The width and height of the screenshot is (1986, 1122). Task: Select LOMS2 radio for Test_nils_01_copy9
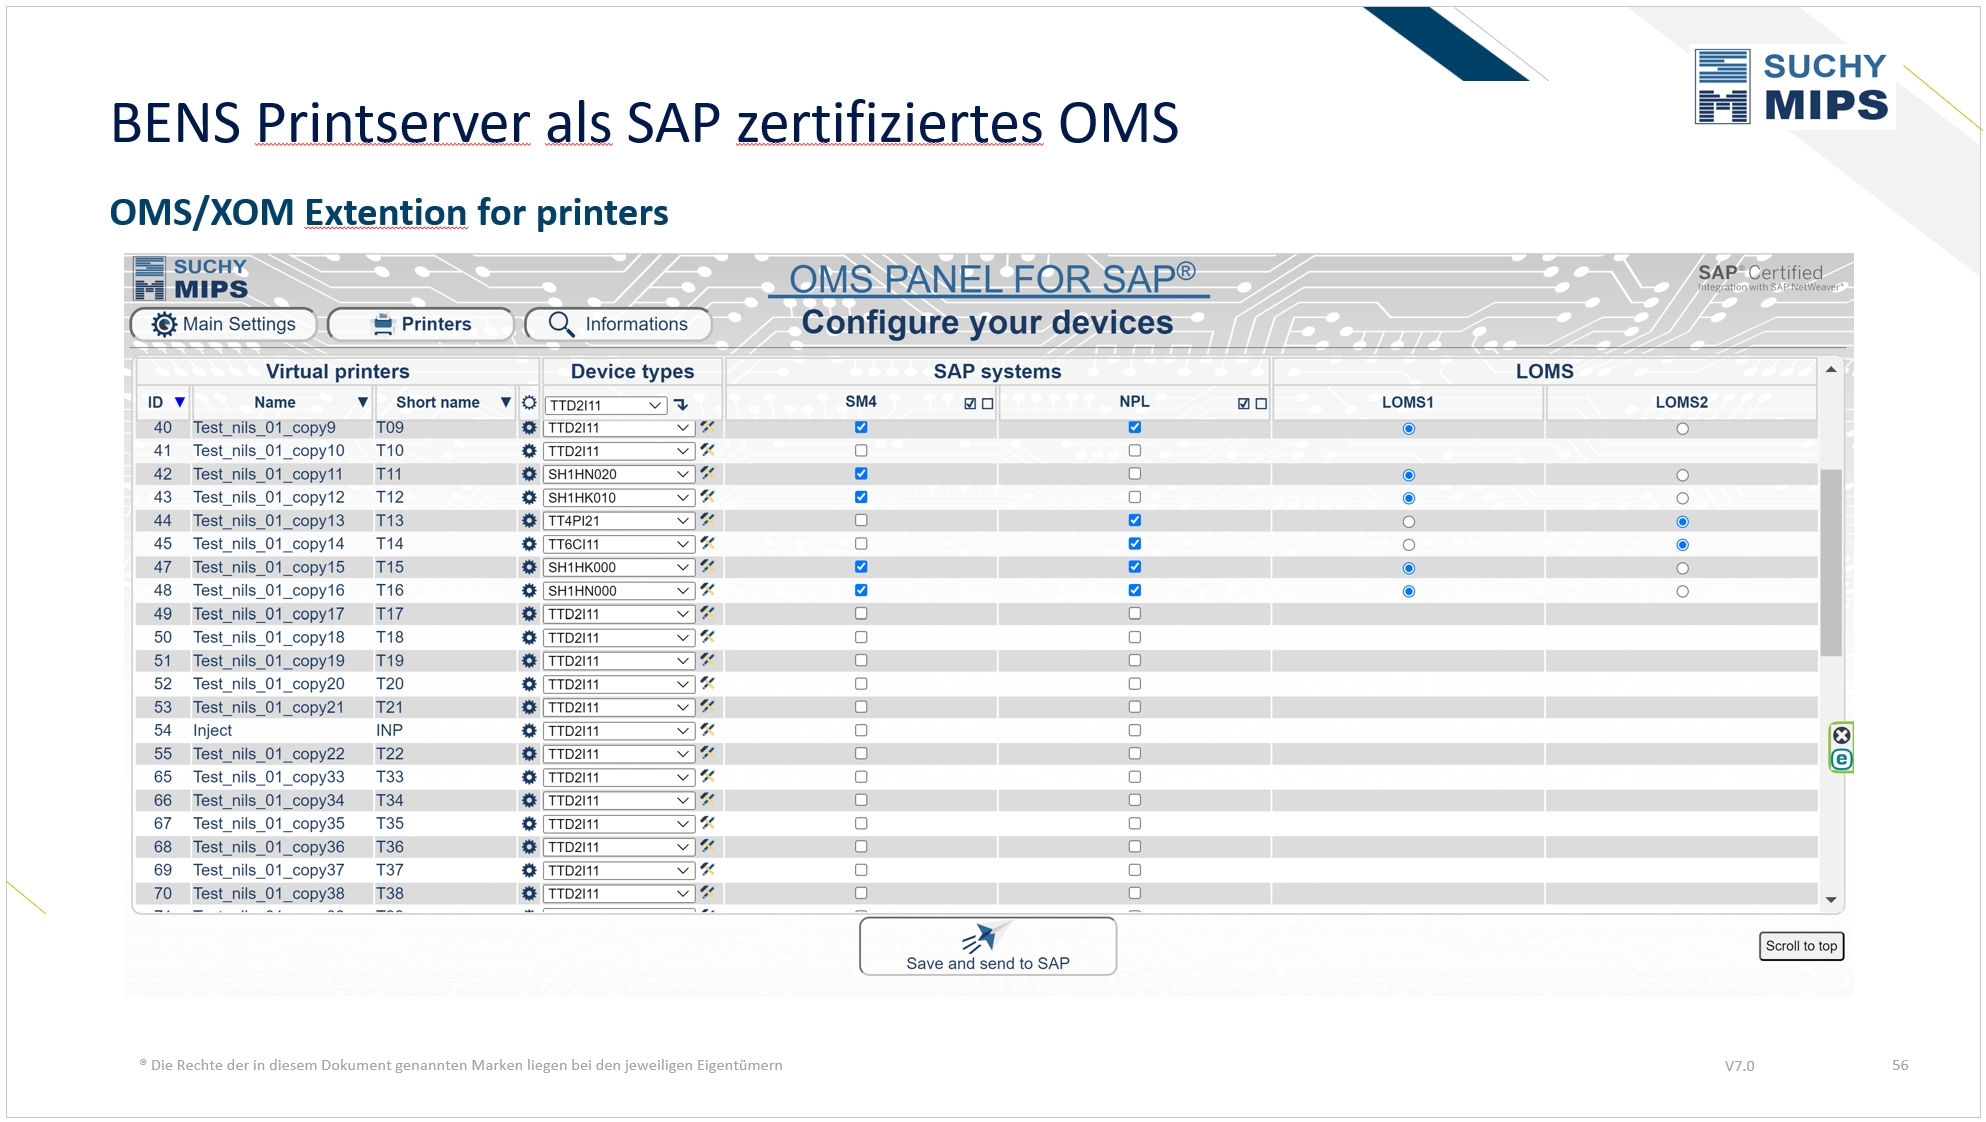[1683, 429]
